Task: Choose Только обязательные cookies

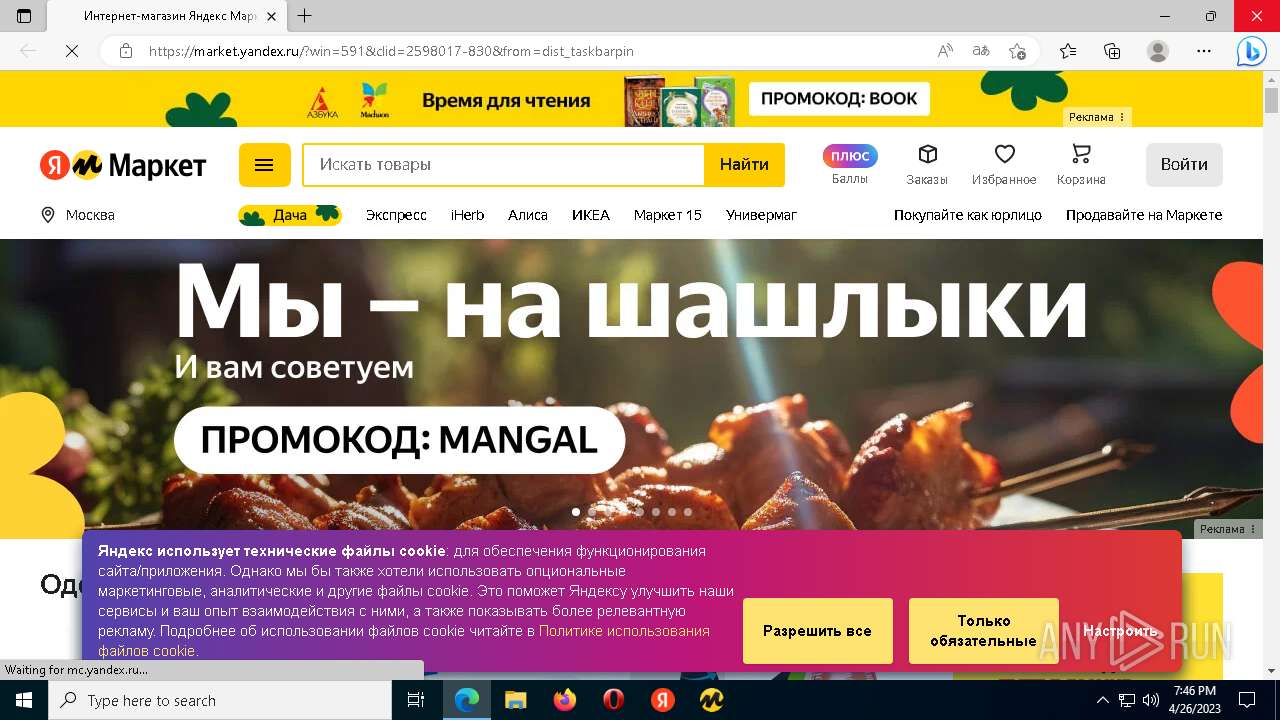Action: point(983,631)
